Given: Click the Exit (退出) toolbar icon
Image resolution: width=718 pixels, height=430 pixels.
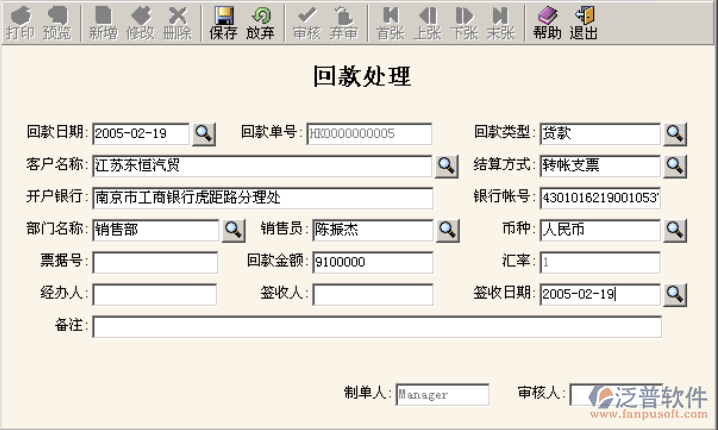Looking at the screenshot, I should pyautogui.click(x=584, y=23).
